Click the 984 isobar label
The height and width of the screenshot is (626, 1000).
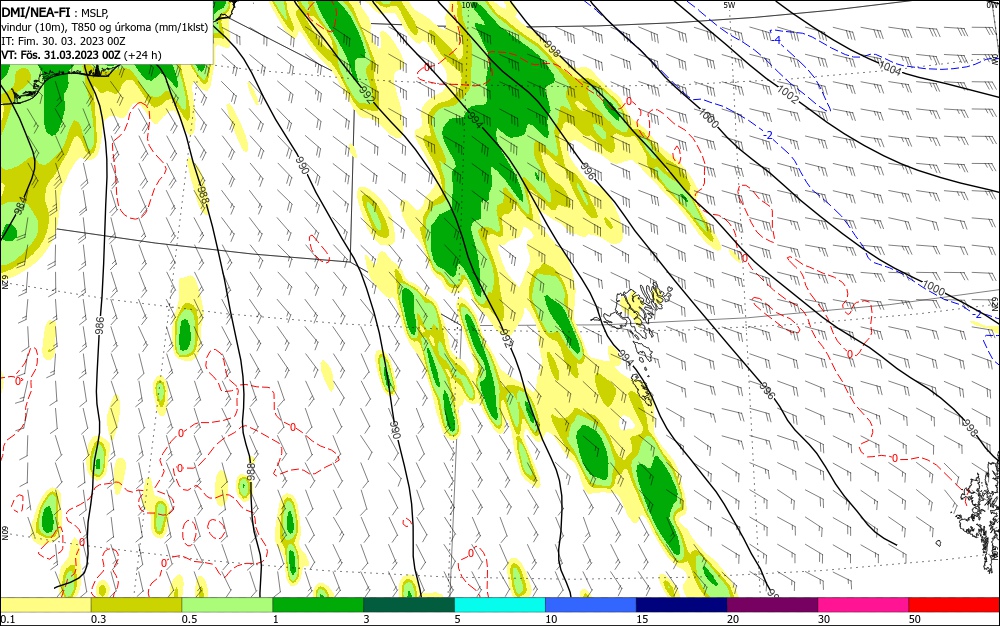point(20,205)
